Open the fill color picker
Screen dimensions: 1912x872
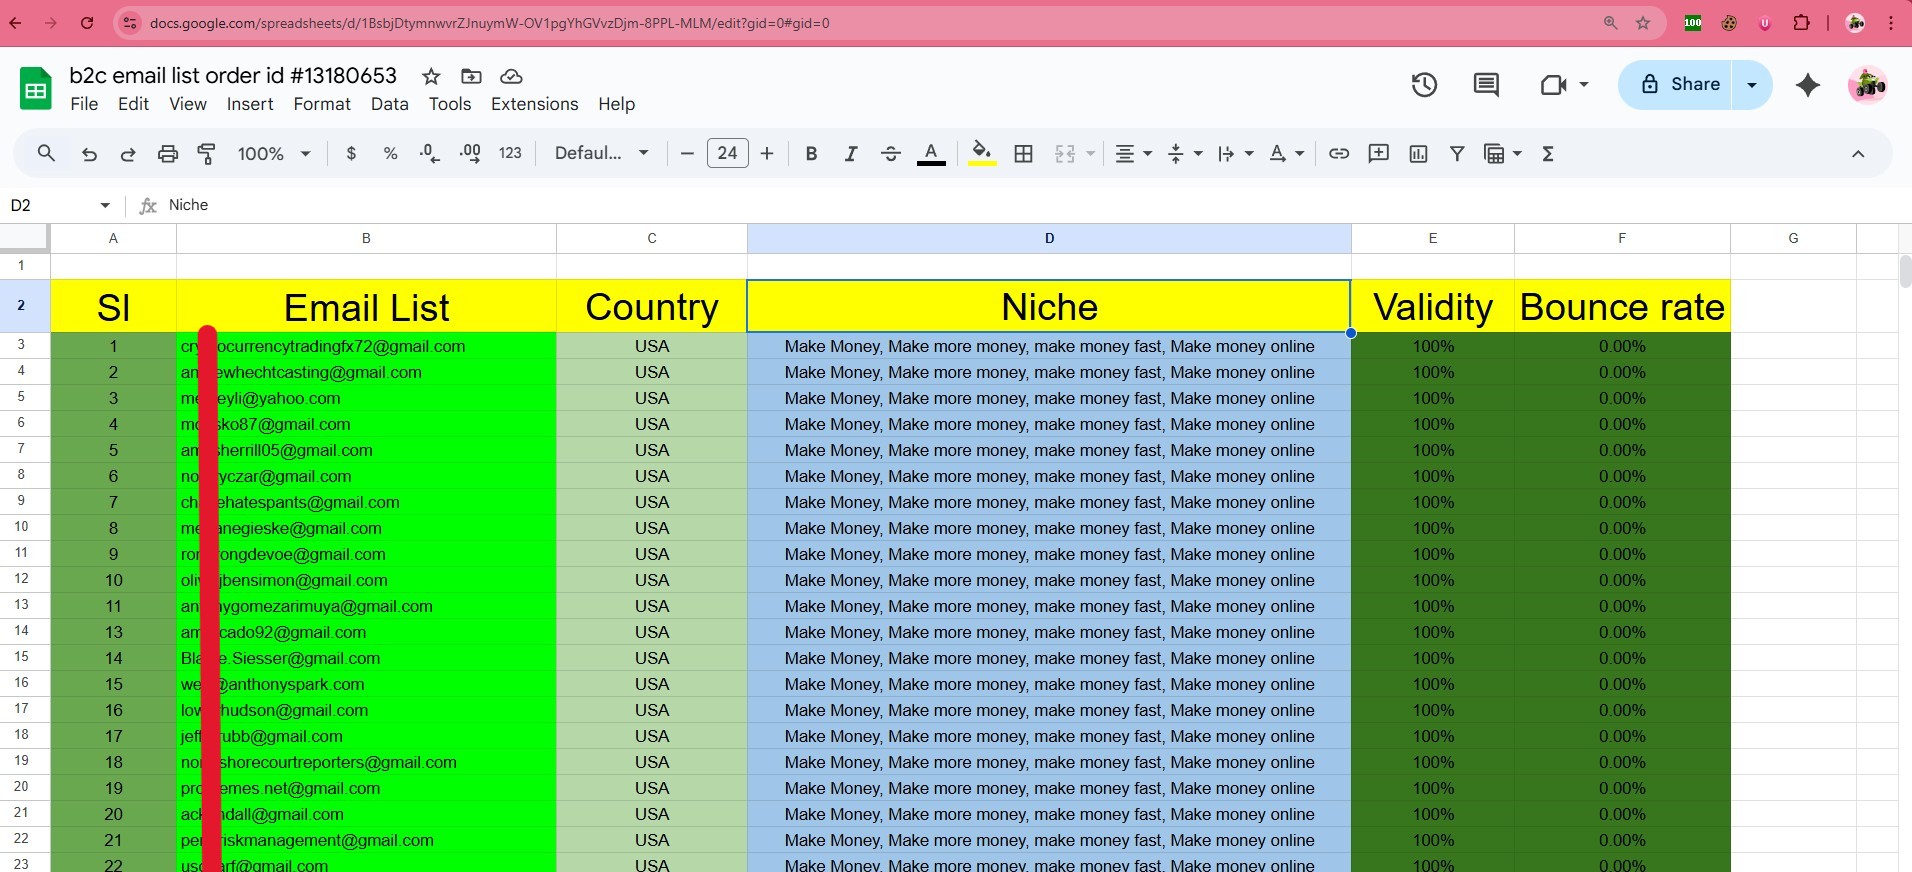pyautogui.click(x=981, y=153)
